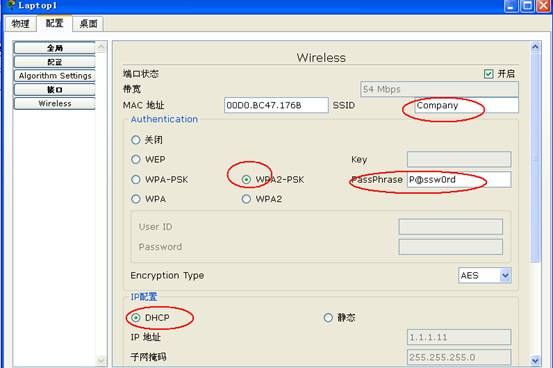Click the 54 Mbps bandwidth field
Viewport: 553px width, 368px height.
(439, 89)
